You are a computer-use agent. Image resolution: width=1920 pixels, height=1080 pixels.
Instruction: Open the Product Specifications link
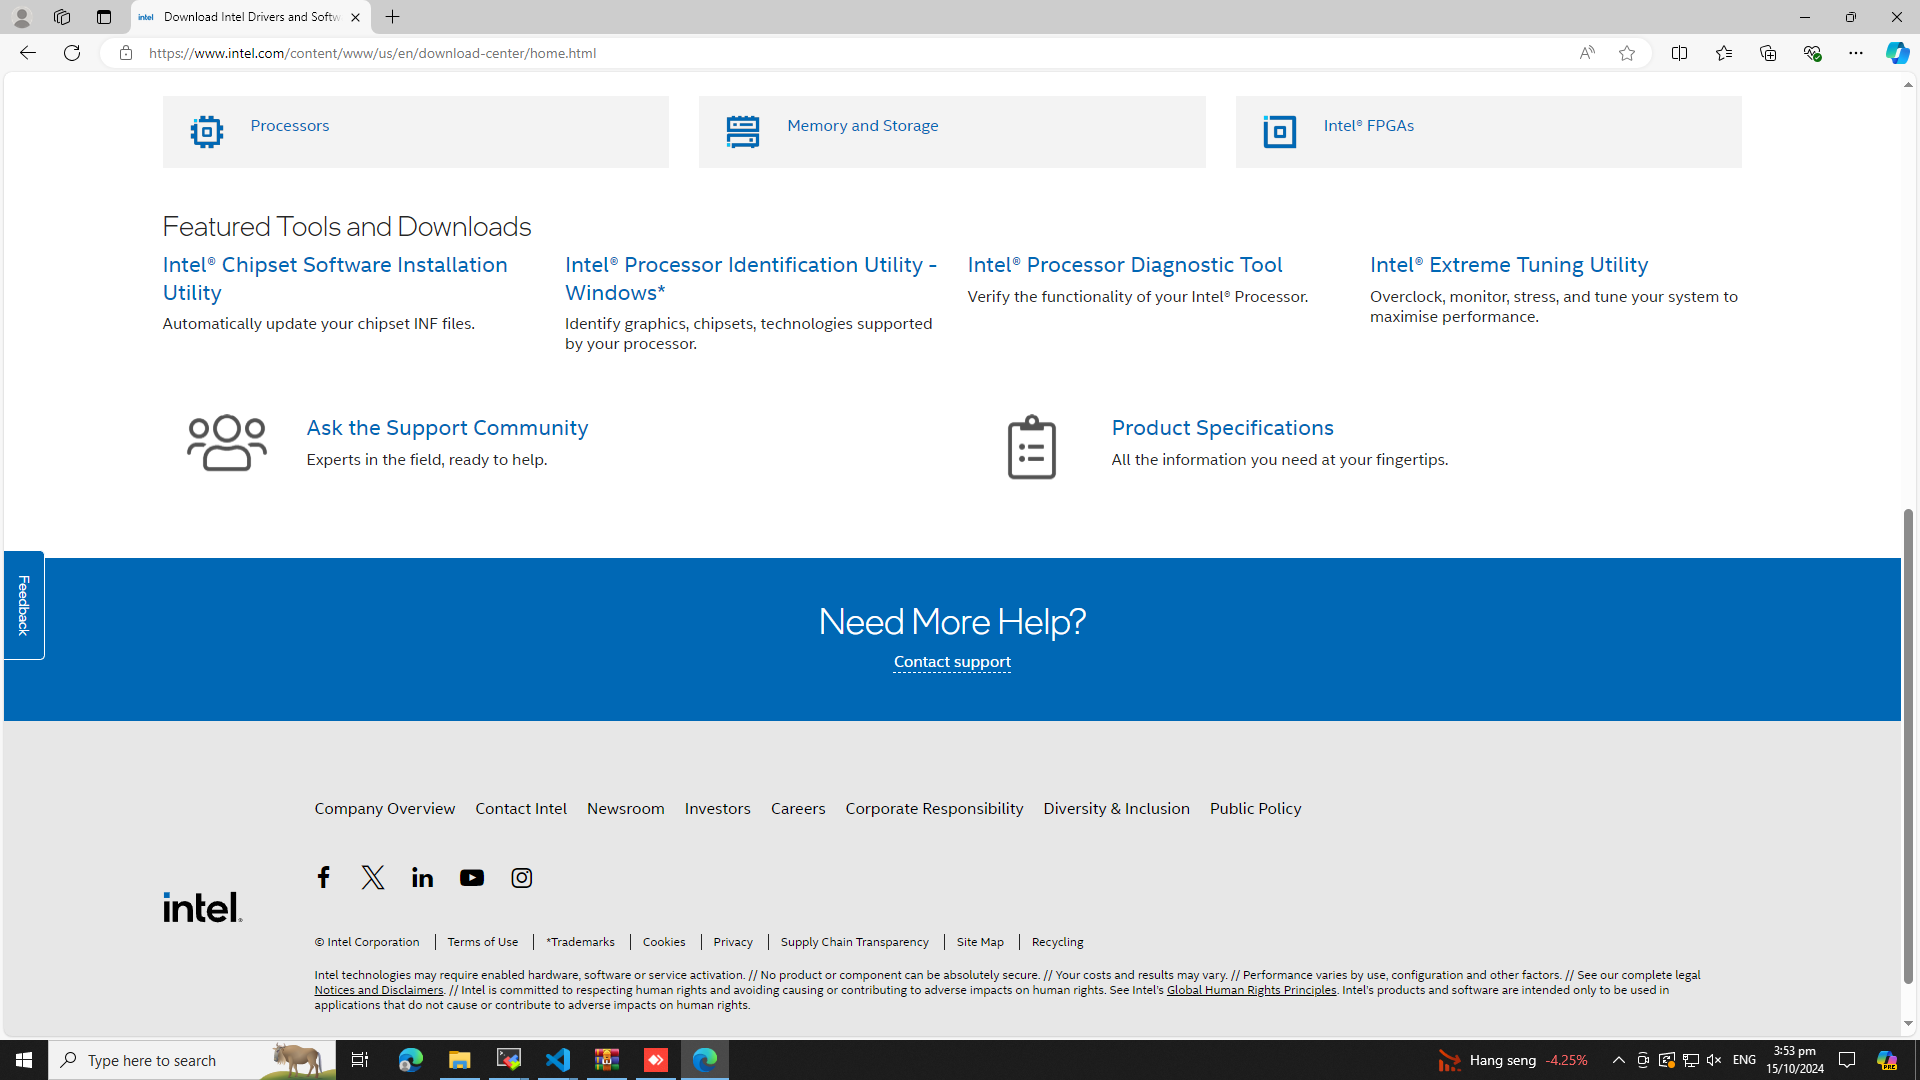click(1222, 427)
